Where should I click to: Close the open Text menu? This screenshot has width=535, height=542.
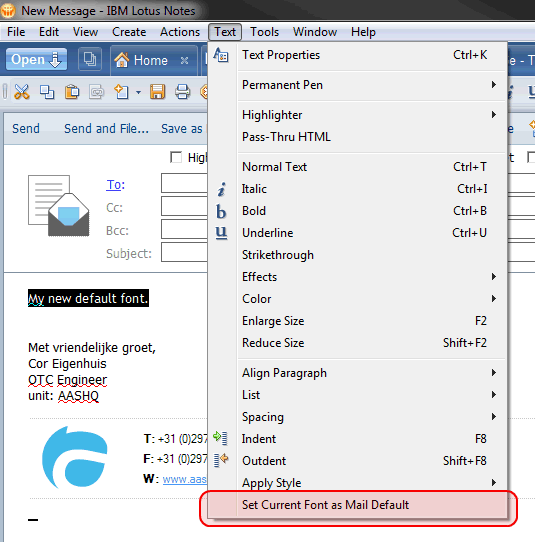(225, 32)
